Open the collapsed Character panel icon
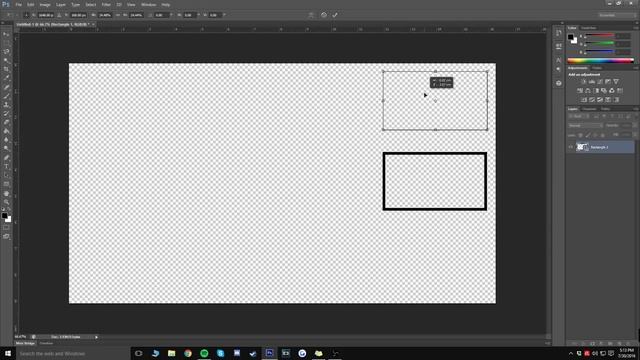 coord(559,60)
